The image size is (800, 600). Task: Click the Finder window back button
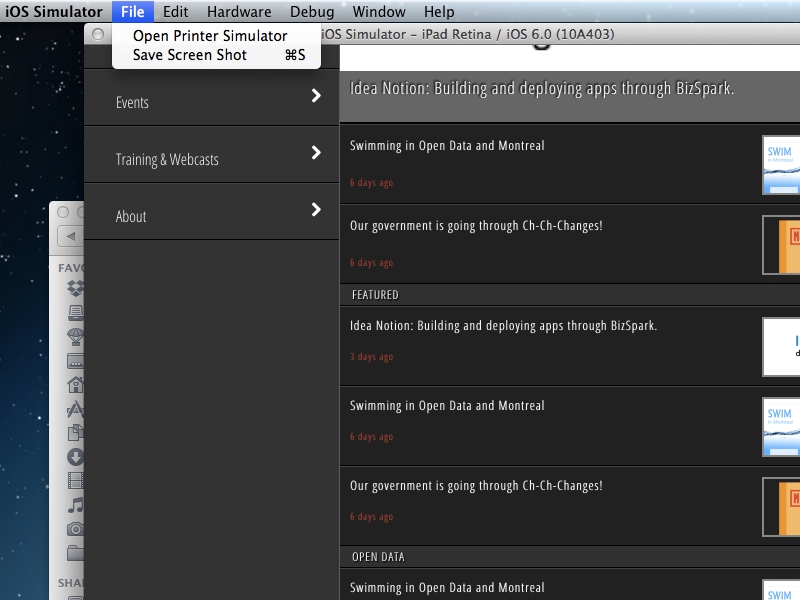tap(71, 236)
